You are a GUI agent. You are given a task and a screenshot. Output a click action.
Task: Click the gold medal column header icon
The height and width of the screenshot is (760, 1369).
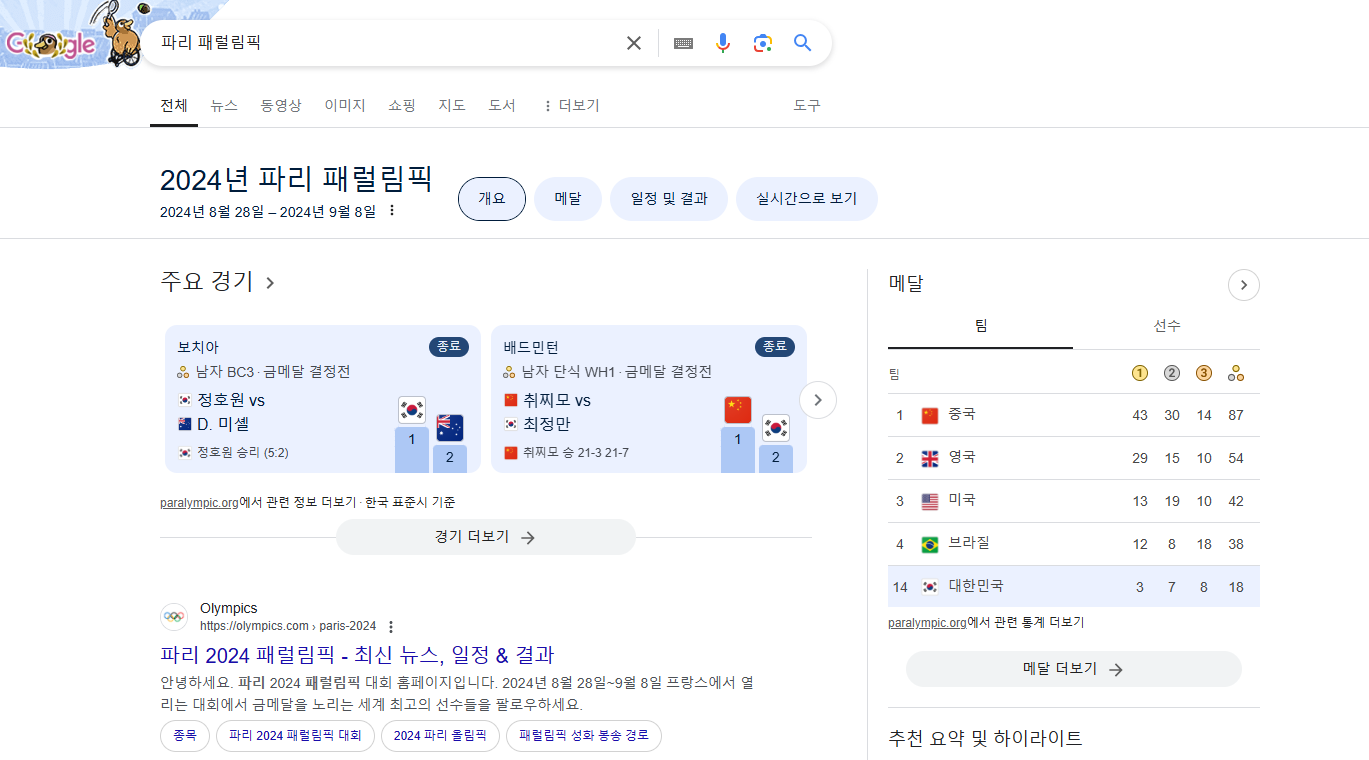(1140, 373)
